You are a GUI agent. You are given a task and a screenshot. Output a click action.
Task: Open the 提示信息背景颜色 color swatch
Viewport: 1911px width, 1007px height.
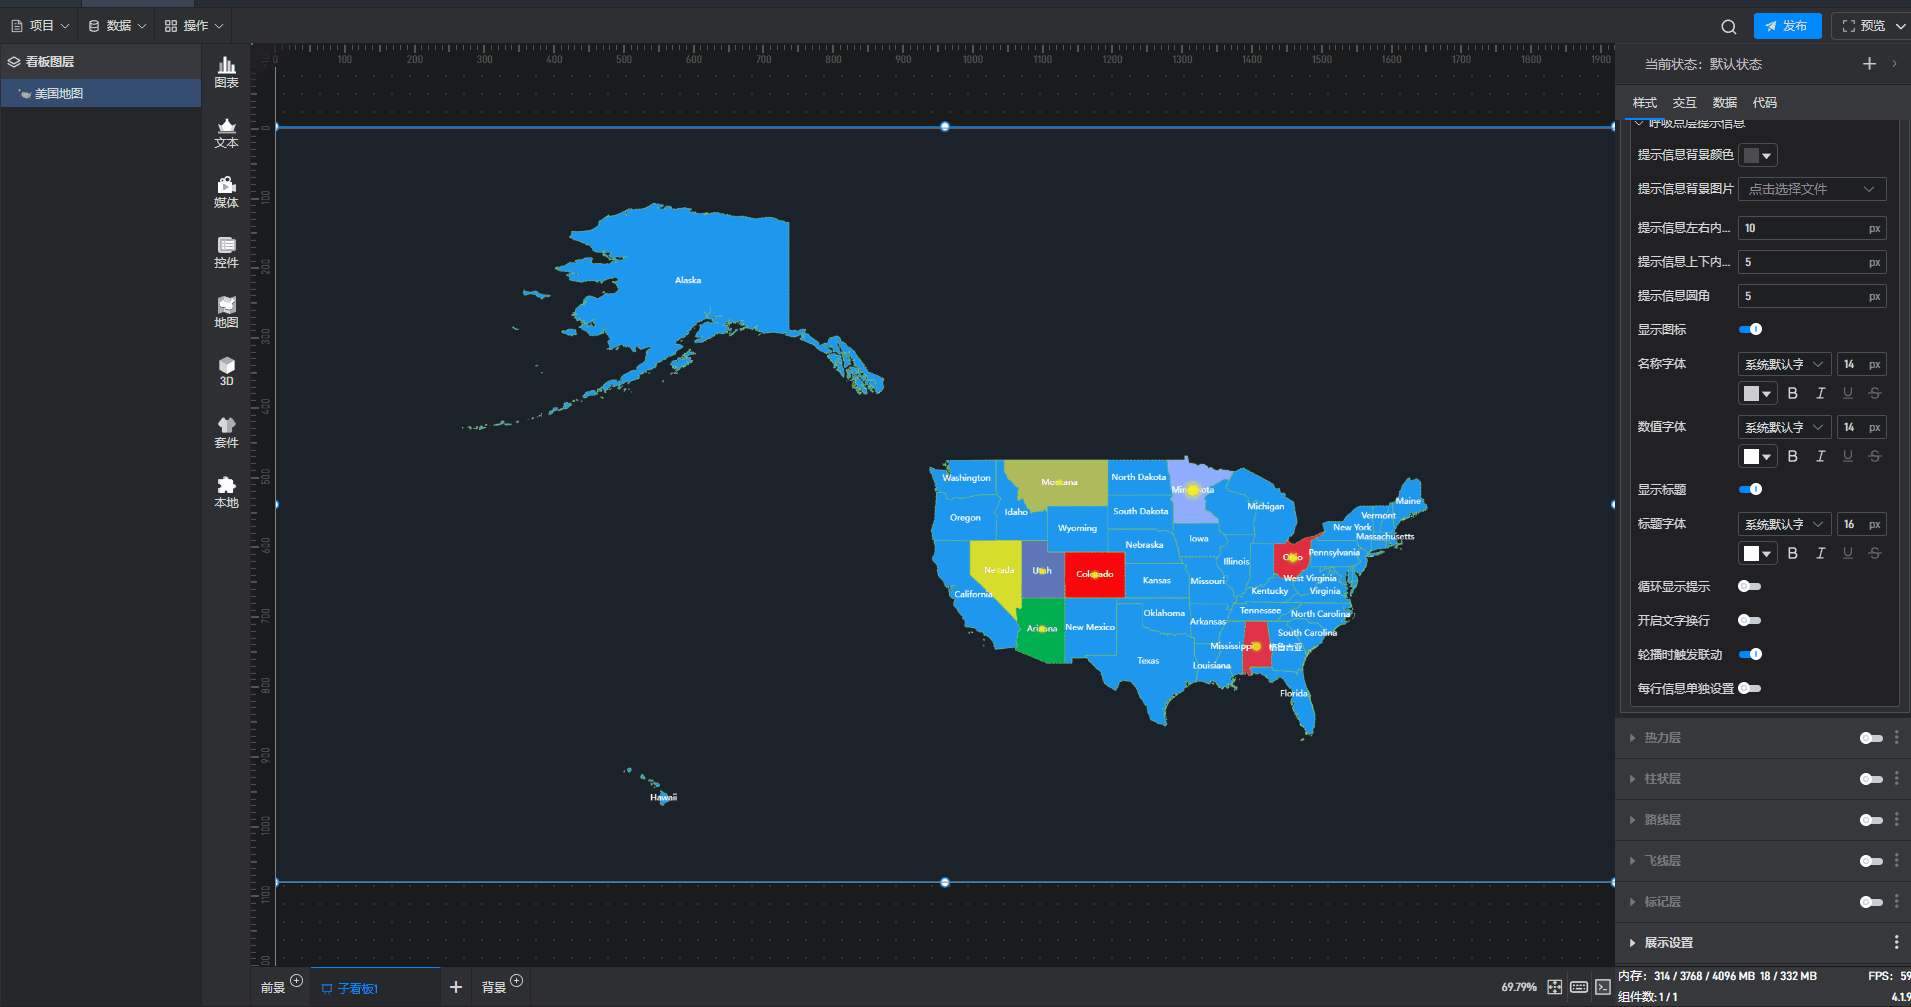point(1757,155)
